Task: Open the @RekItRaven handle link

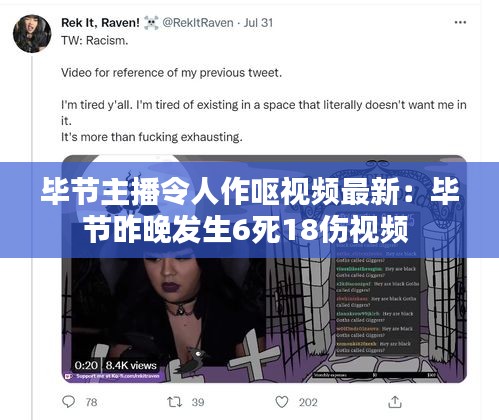Action: (198, 23)
